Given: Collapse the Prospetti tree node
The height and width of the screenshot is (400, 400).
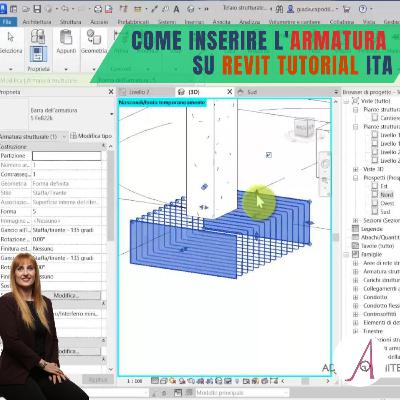Looking at the screenshot, I should coord(356,178).
